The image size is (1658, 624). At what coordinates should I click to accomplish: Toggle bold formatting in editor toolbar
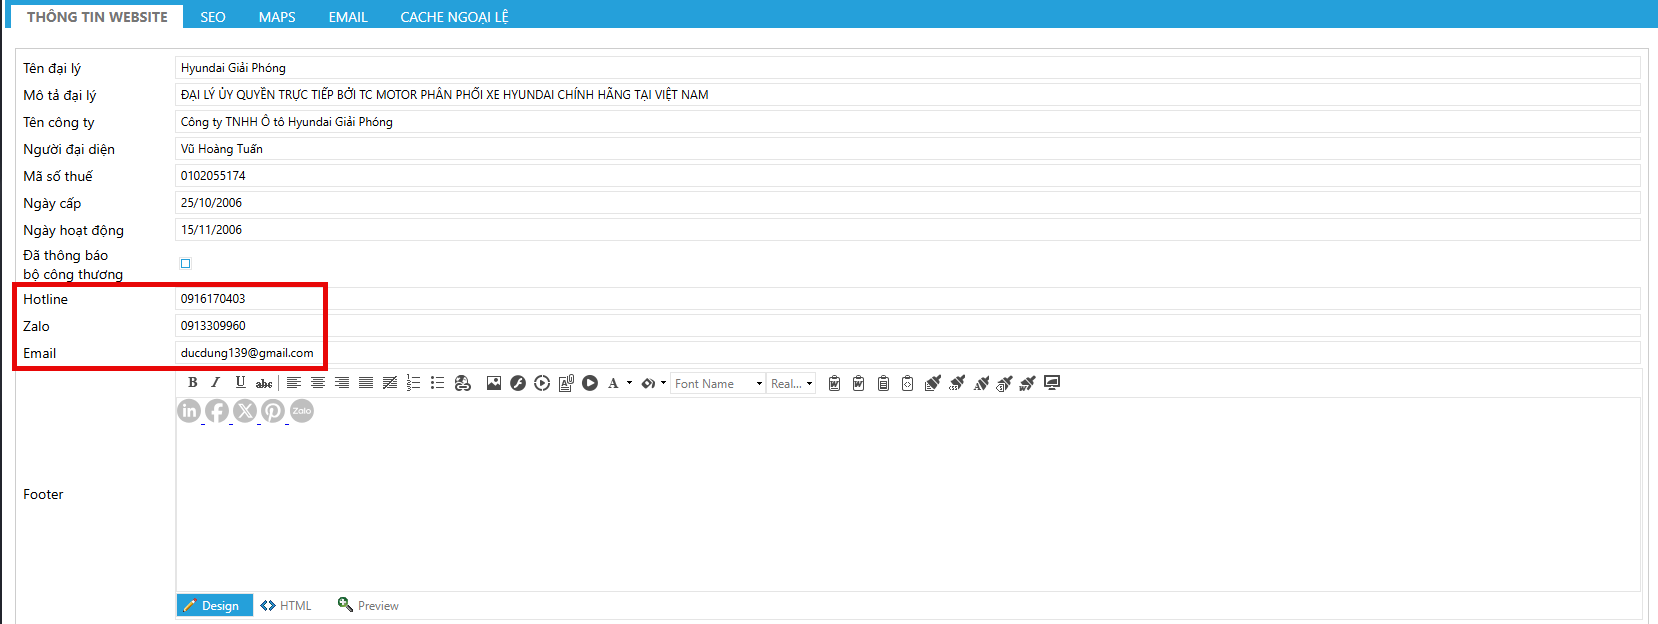point(193,383)
